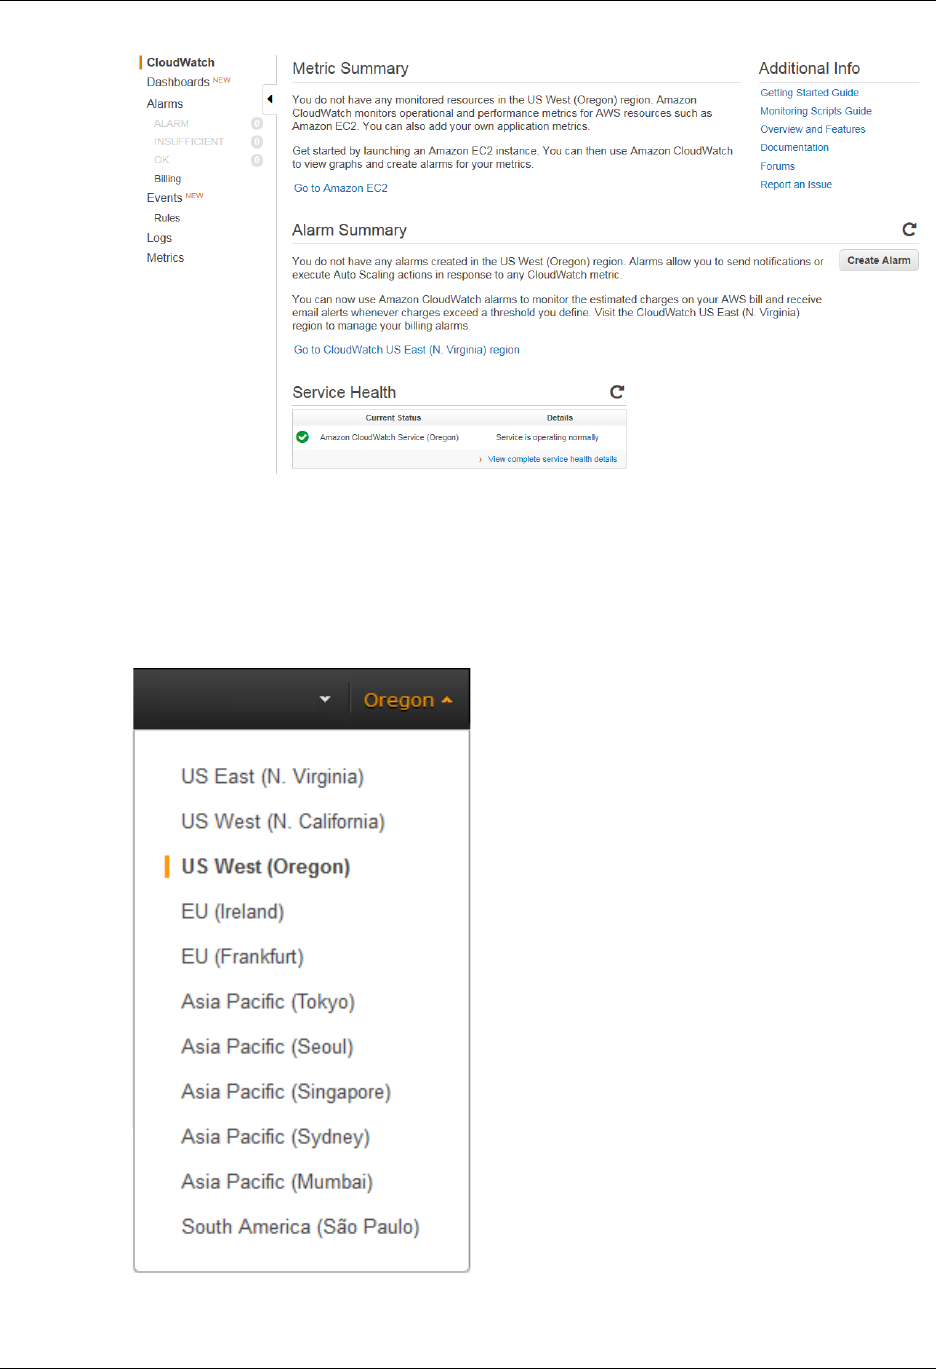
Task: Open the Go to Amazon EC2 link
Action: click(x=341, y=188)
